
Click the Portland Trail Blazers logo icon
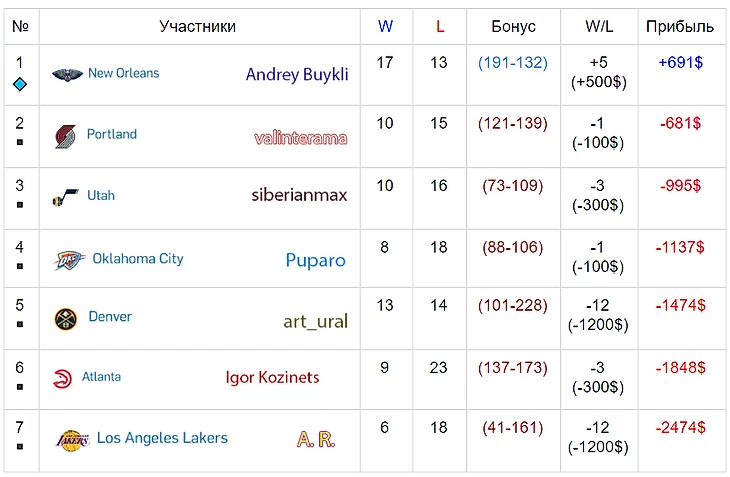66,136
